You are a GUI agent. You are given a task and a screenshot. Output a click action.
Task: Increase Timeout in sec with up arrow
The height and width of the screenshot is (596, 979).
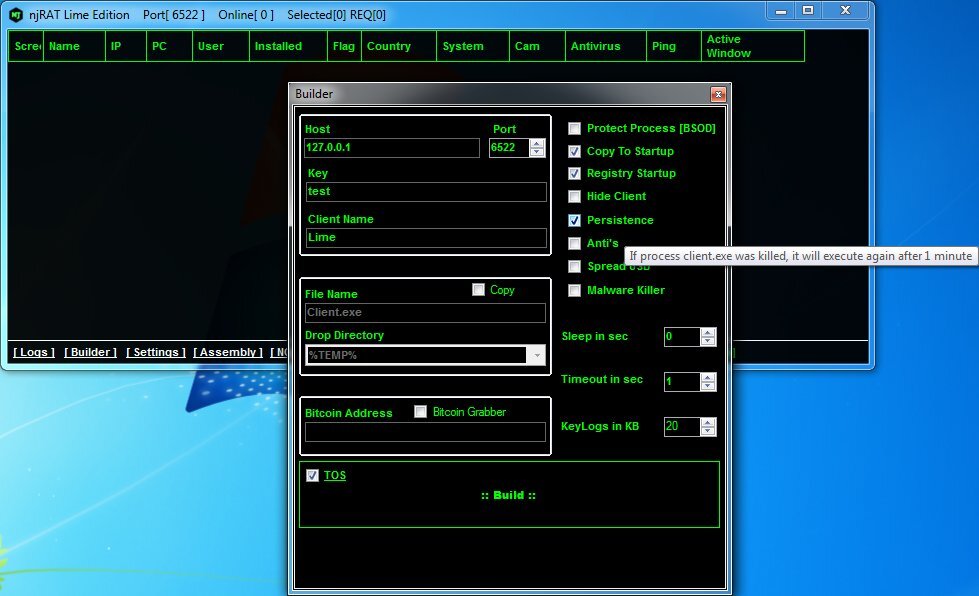pos(708,378)
